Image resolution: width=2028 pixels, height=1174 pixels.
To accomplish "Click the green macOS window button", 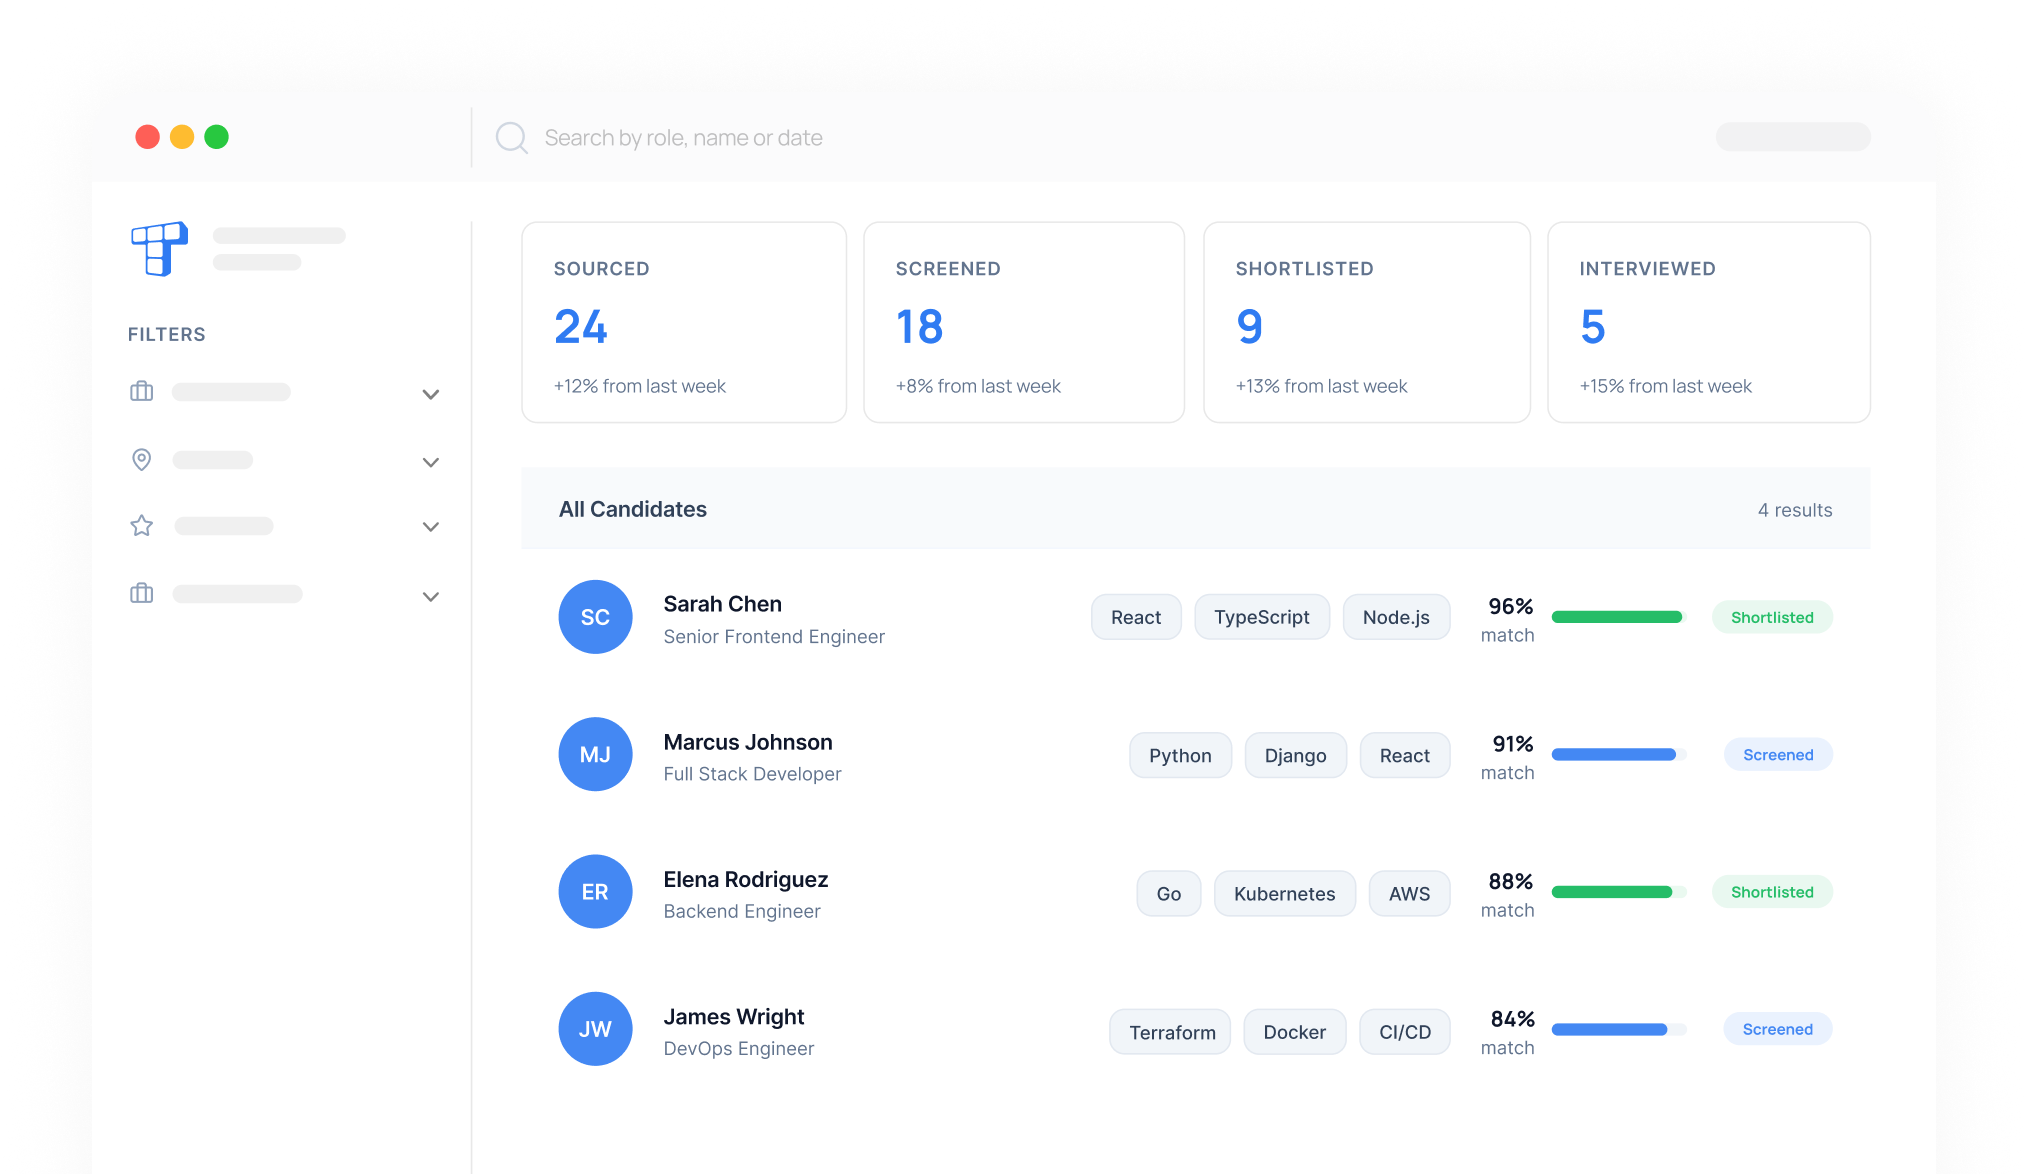I will [x=217, y=137].
